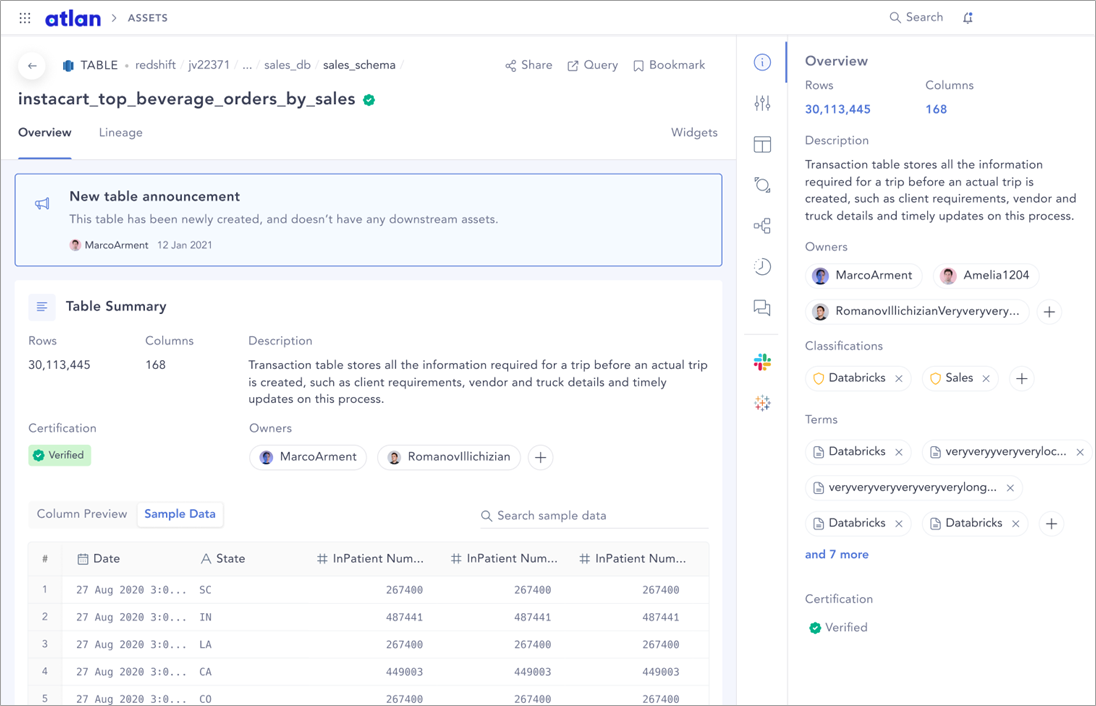Expand 'and 7 more' terms
The width and height of the screenshot is (1096, 706).
tap(837, 554)
